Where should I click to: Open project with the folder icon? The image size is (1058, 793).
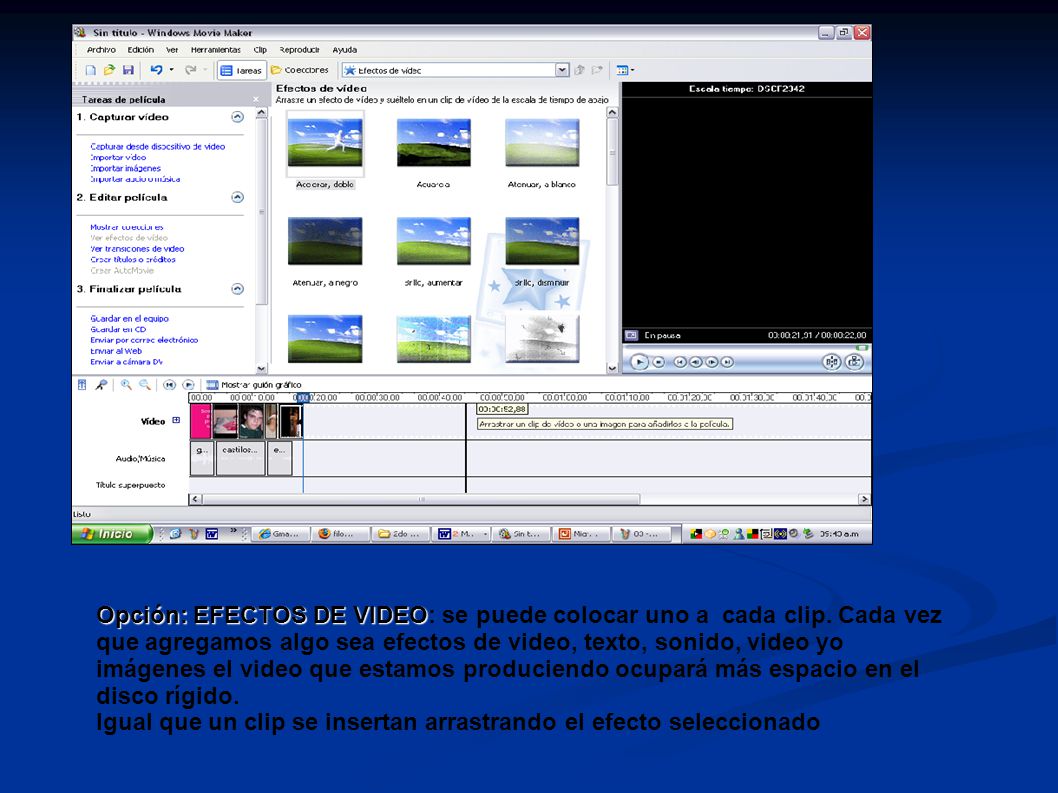(109, 70)
